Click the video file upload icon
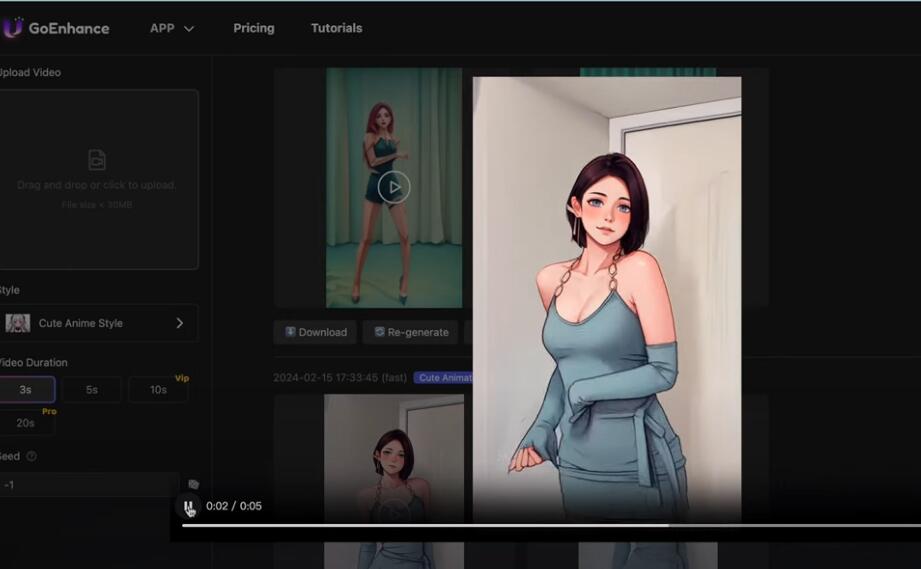Screen dimensions: 921x569 [x=97, y=159]
